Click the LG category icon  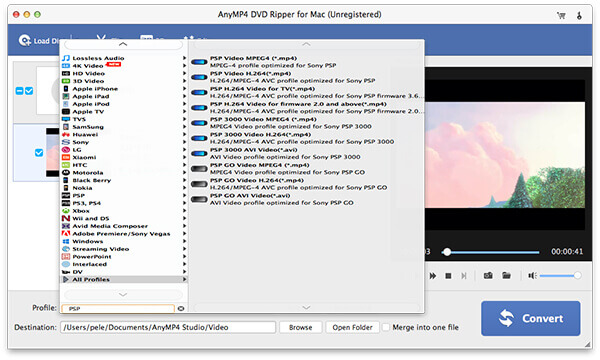pyautogui.click(x=66, y=150)
